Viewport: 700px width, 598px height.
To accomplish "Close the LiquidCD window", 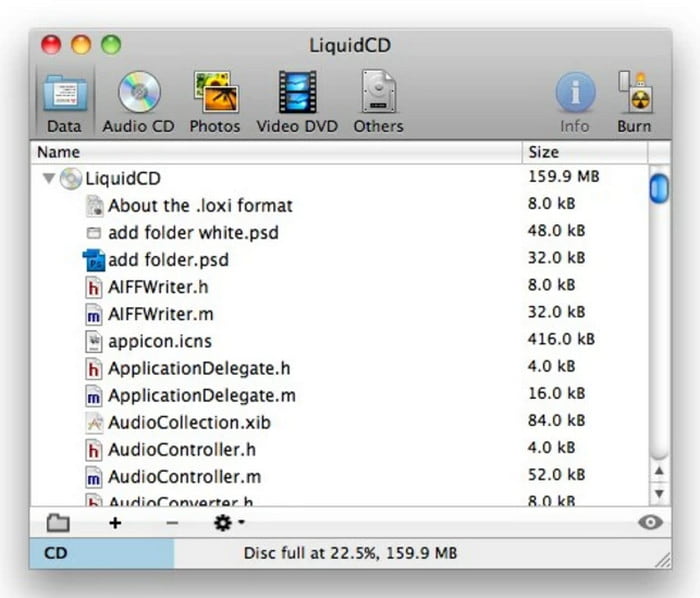I will coord(51,45).
